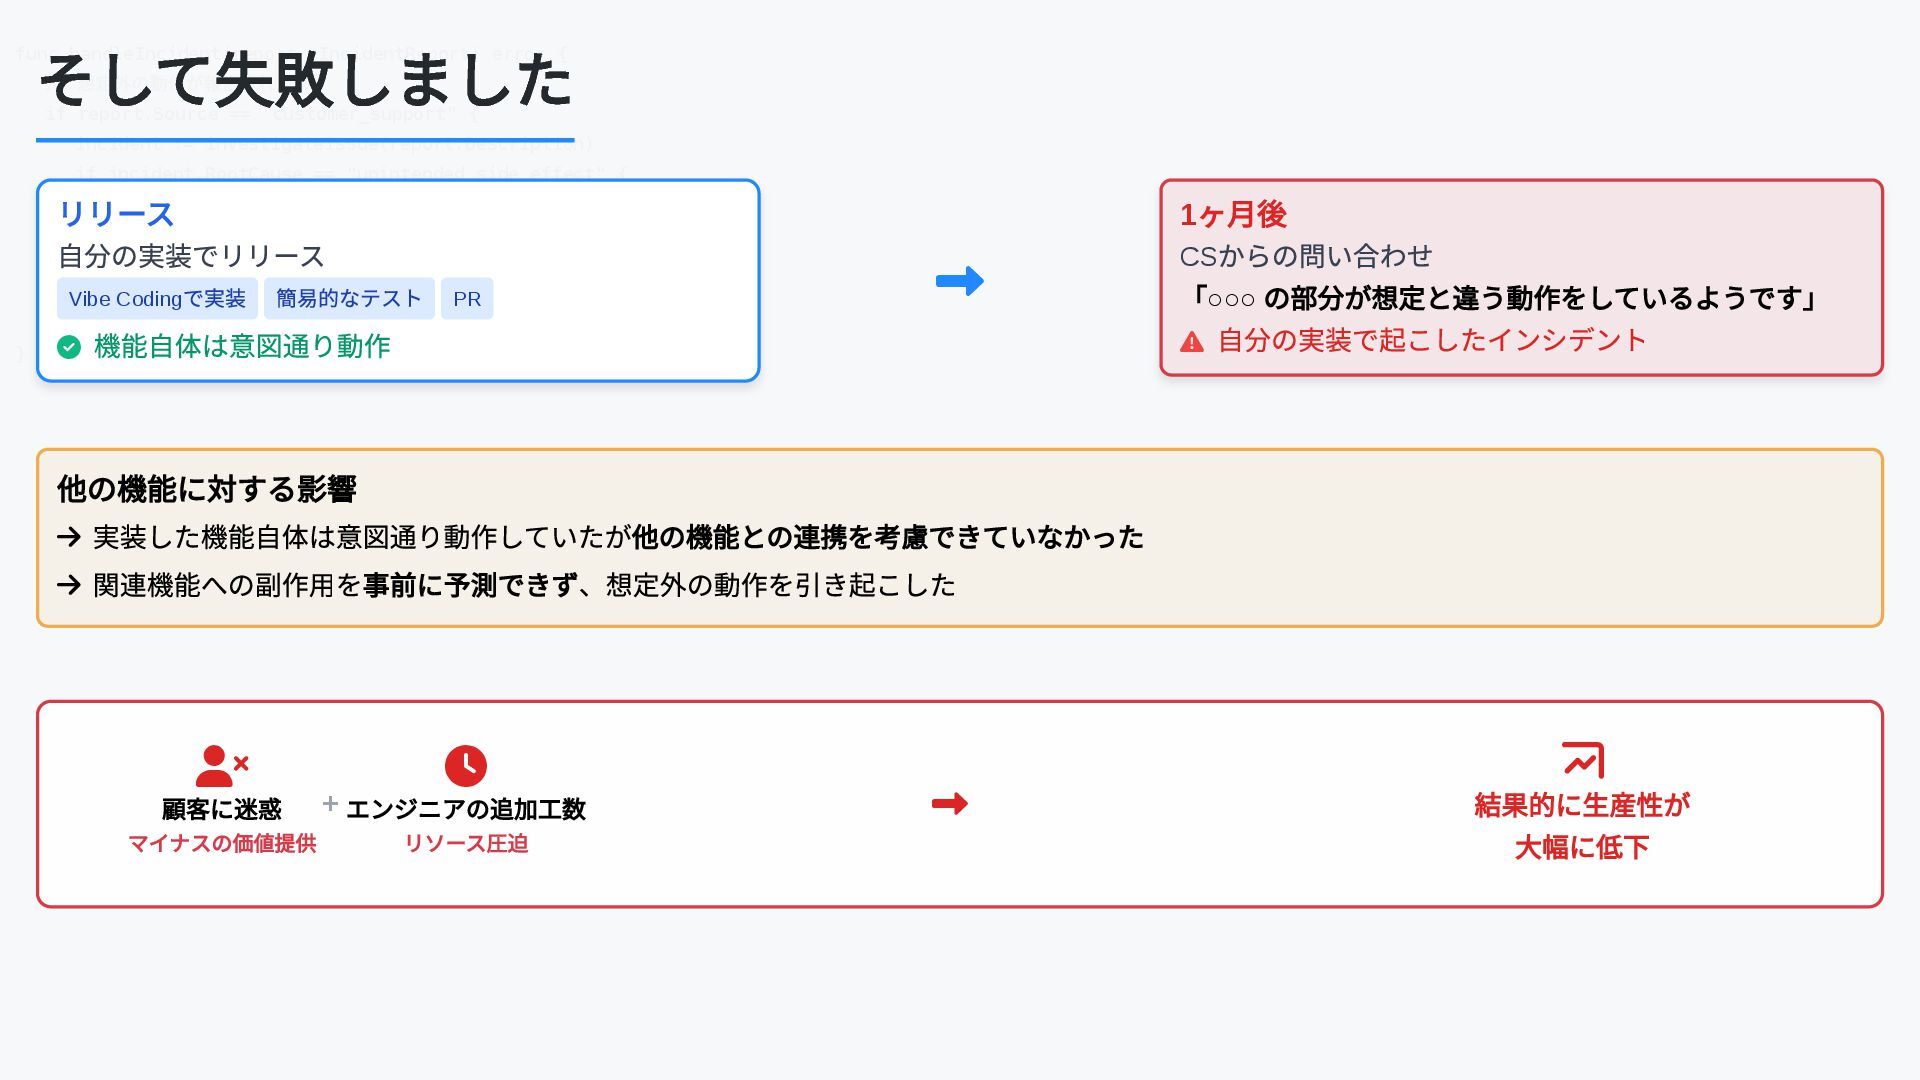Click '結果的に生産性が大幅に低下' text
The height and width of the screenshot is (1080, 1920).
1582,826
